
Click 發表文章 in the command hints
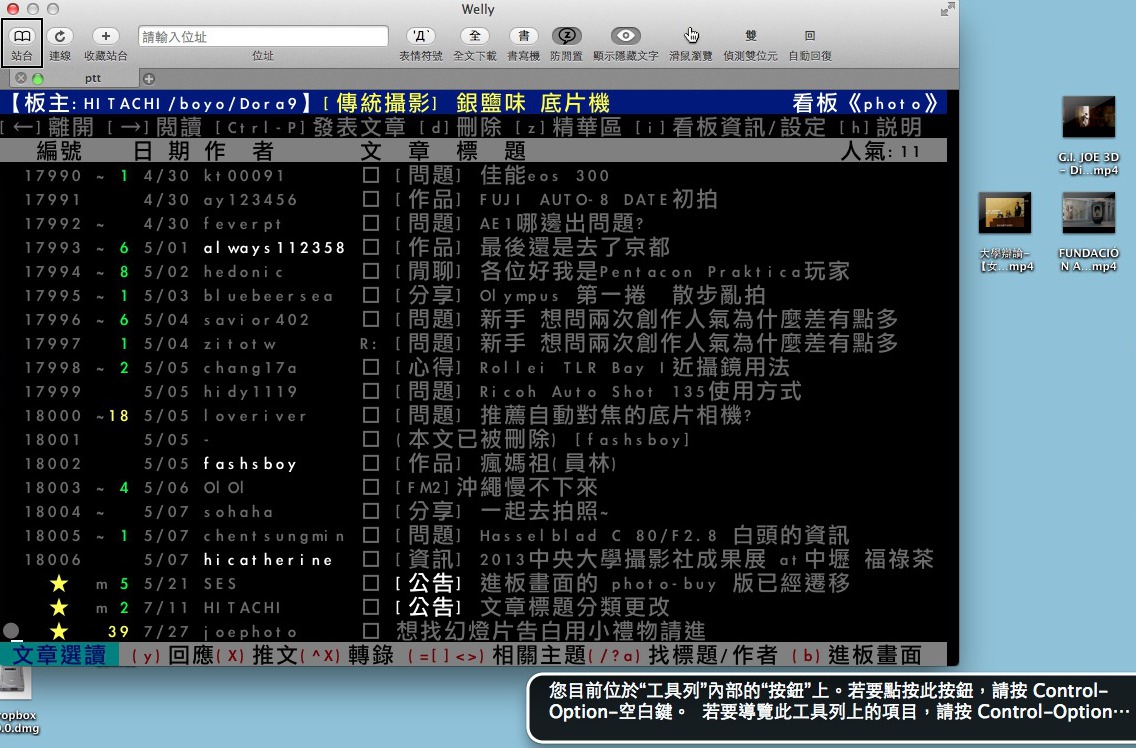(359, 127)
